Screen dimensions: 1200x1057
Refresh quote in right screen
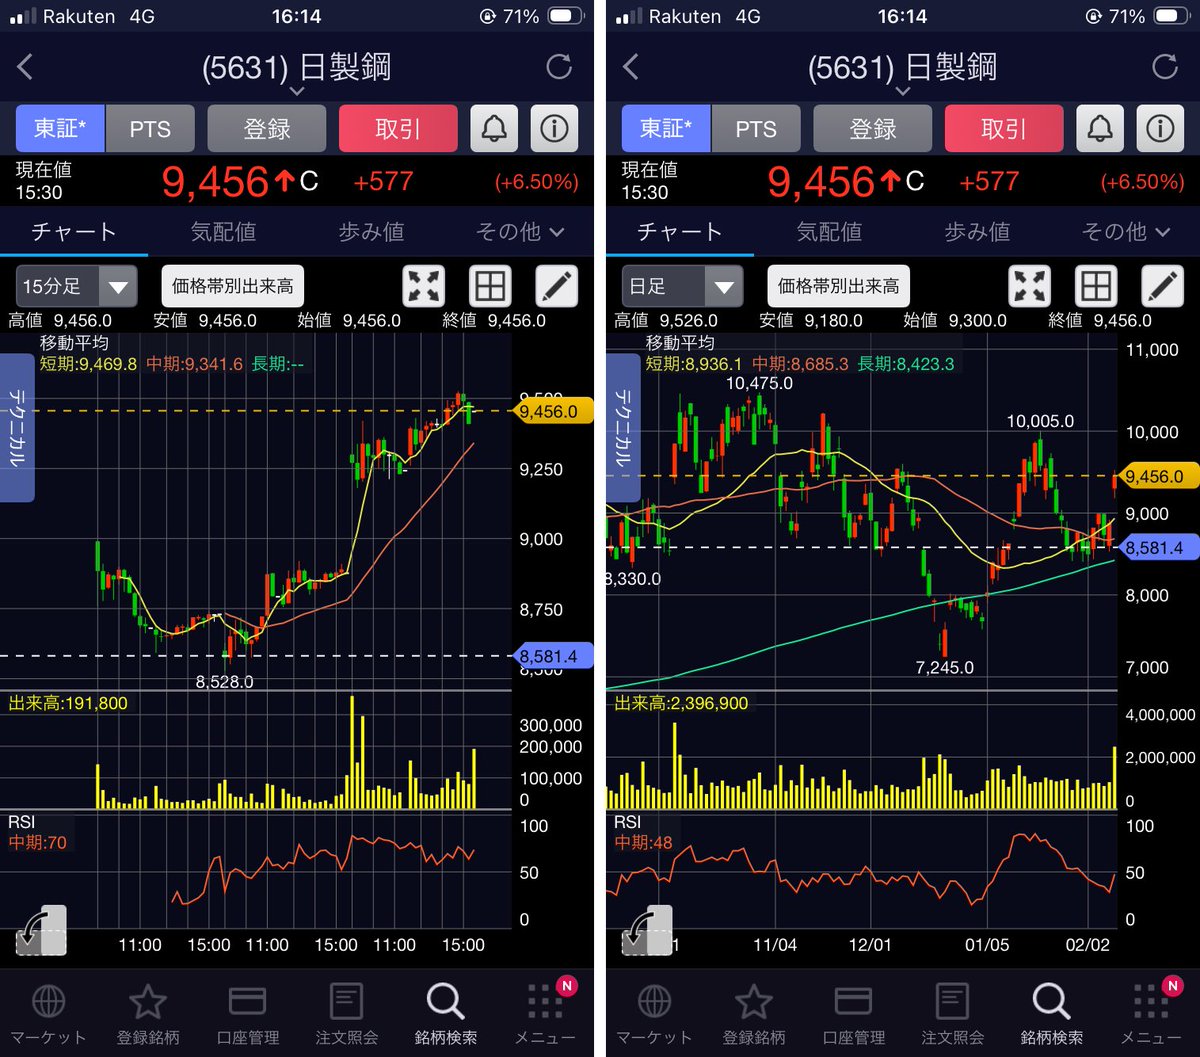tap(1165, 67)
